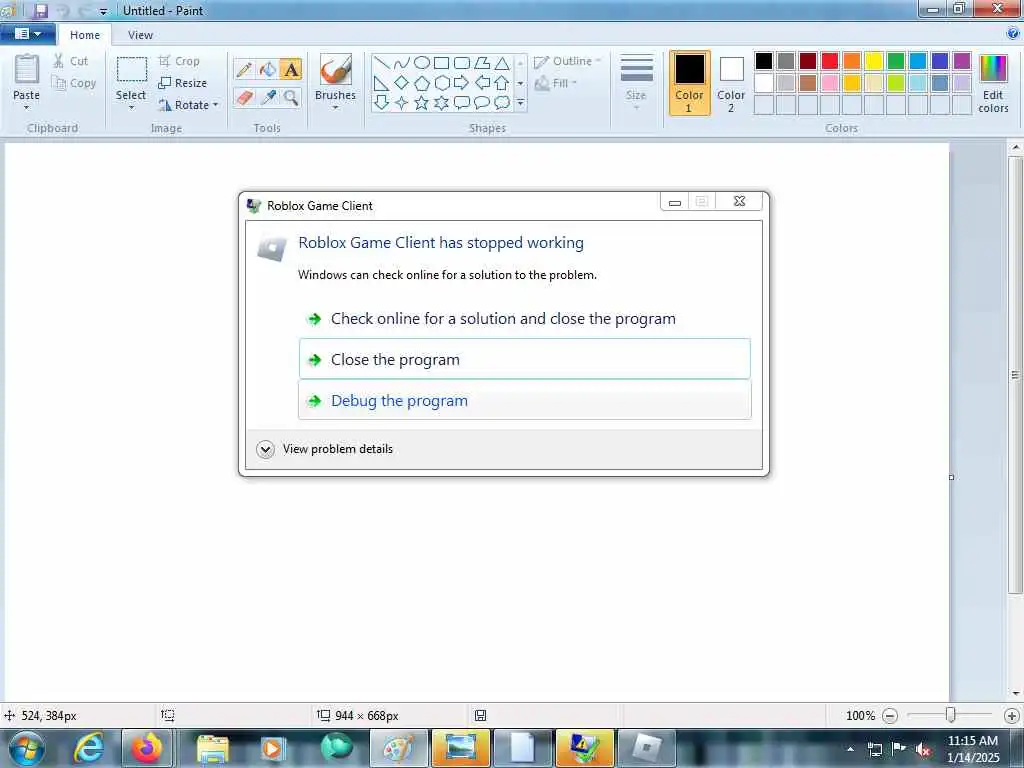This screenshot has height=768, width=1024.
Task: Open the Rotate dropdown menu
Action: 189,104
